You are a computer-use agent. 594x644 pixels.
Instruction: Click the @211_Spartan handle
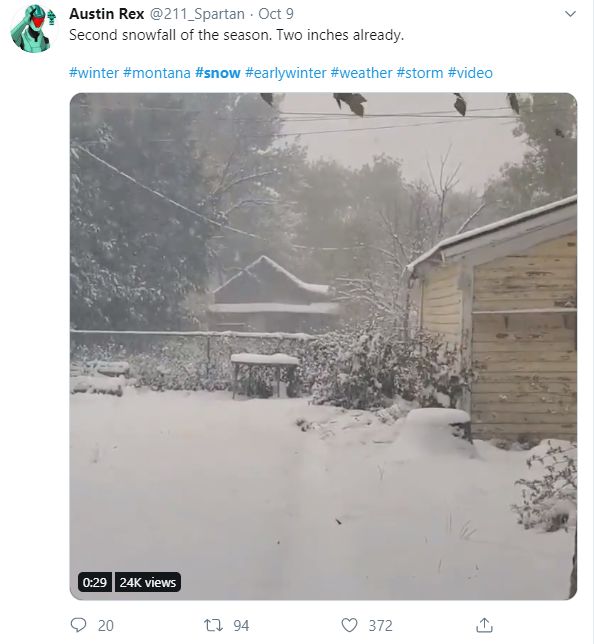[x=196, y=14]
